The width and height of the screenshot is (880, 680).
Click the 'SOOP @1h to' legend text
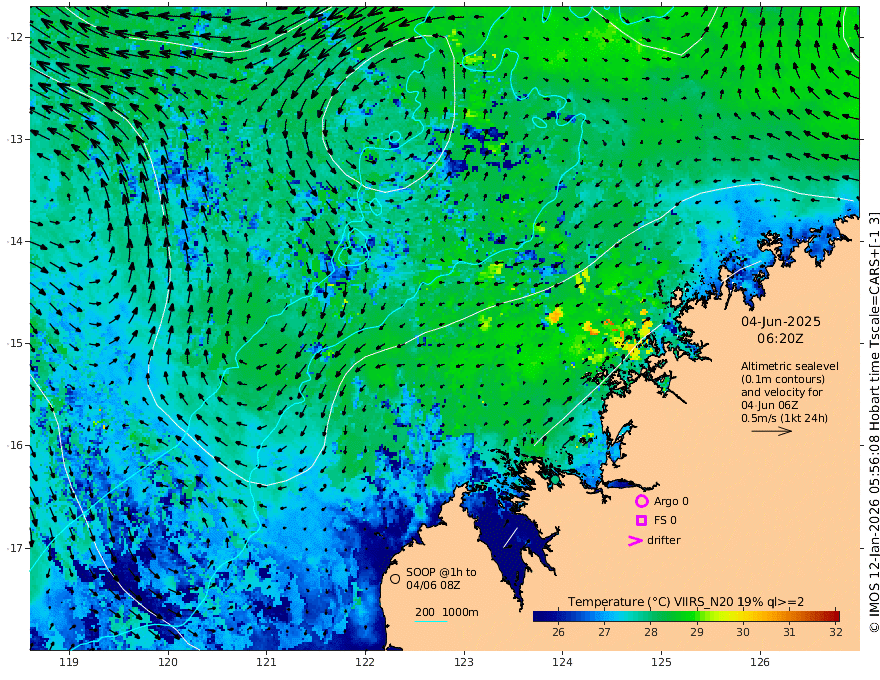[441, 572]
